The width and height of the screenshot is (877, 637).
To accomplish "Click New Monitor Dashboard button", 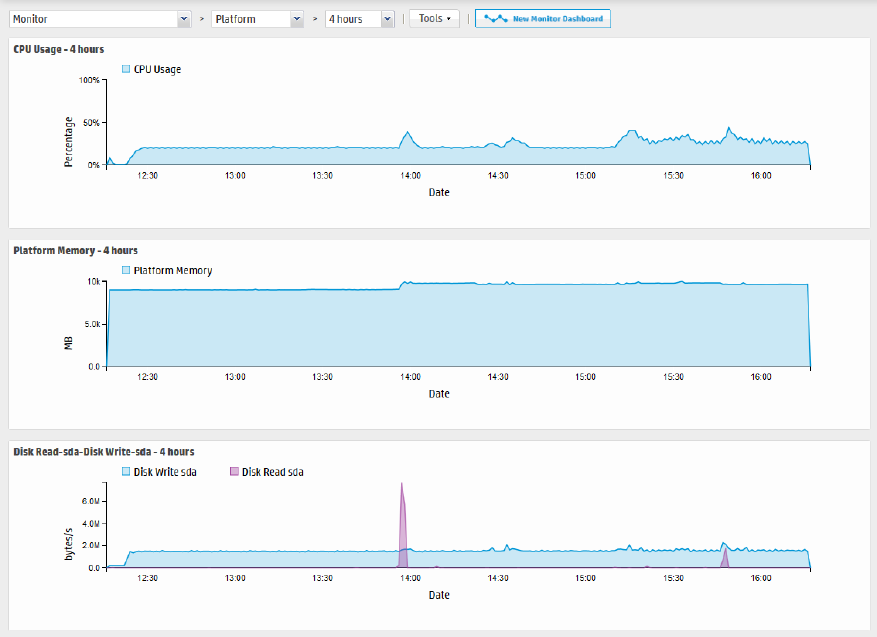I will click(x=543, y=18).
